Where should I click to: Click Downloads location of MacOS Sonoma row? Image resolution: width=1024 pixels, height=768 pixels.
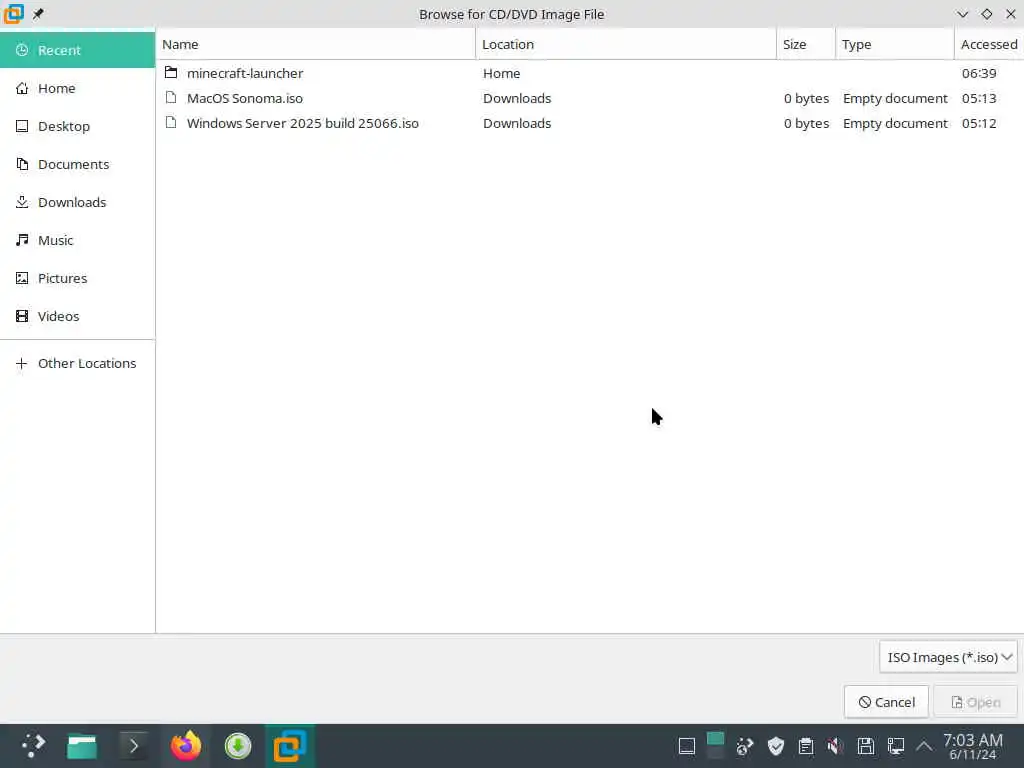517,98
